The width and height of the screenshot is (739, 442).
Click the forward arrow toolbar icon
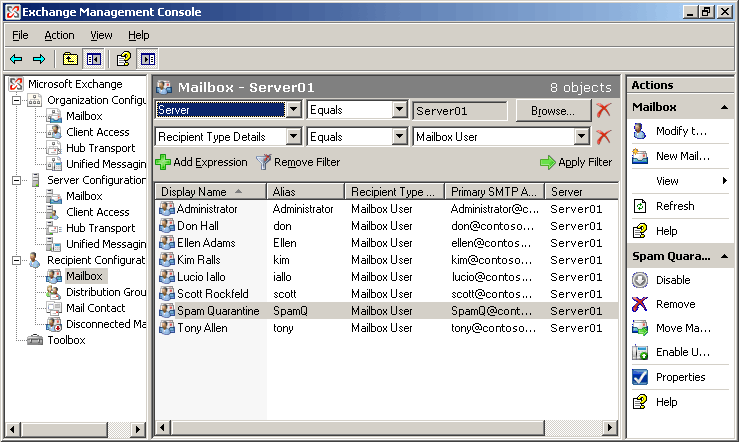tap(39, 59)
